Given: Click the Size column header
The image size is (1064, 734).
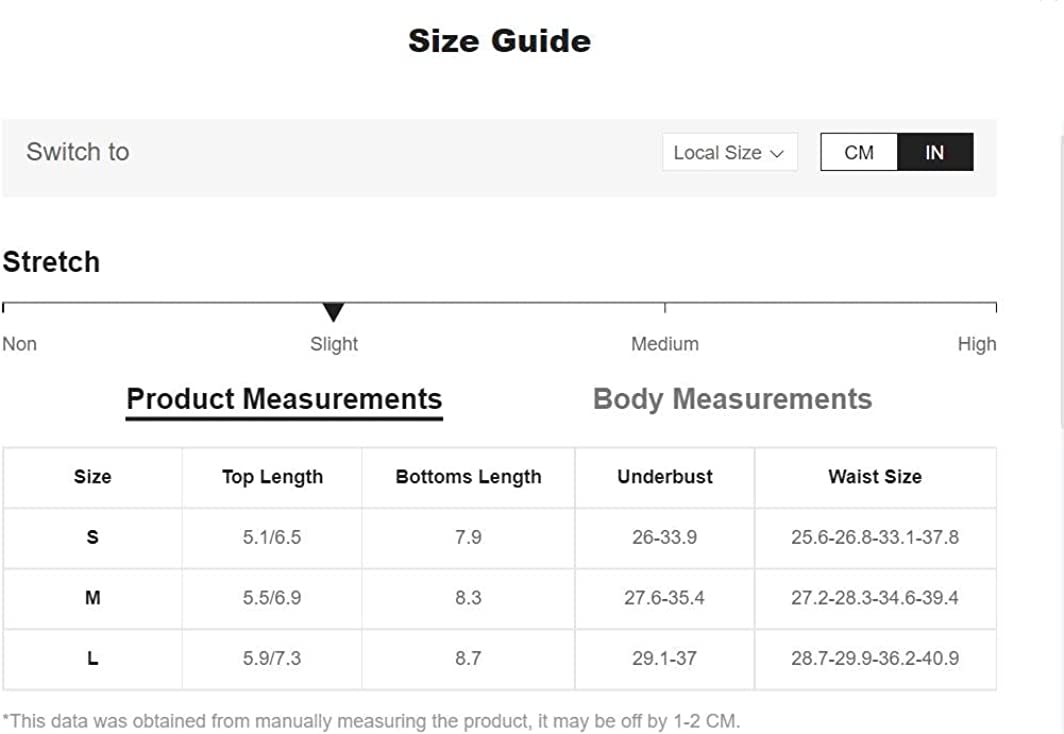Looking at the screenshot, I should (92, 477).
